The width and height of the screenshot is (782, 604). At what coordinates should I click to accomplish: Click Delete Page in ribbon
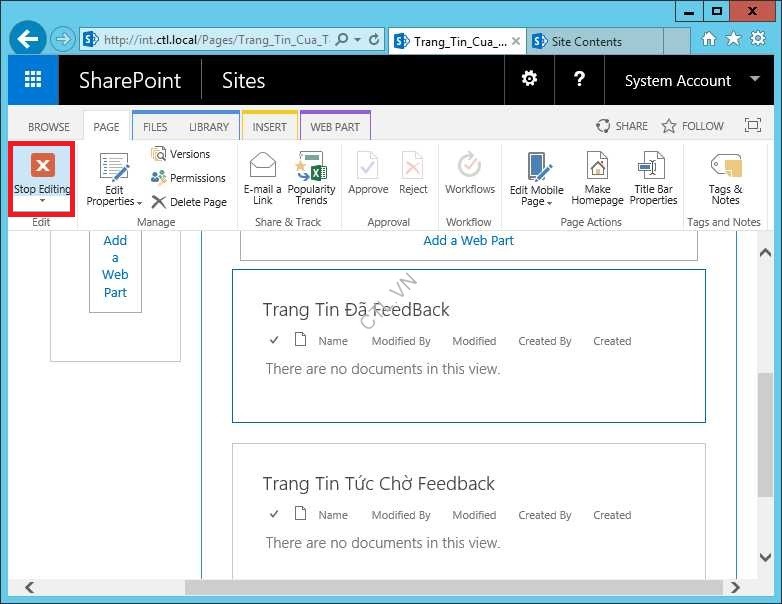[189, 202]
